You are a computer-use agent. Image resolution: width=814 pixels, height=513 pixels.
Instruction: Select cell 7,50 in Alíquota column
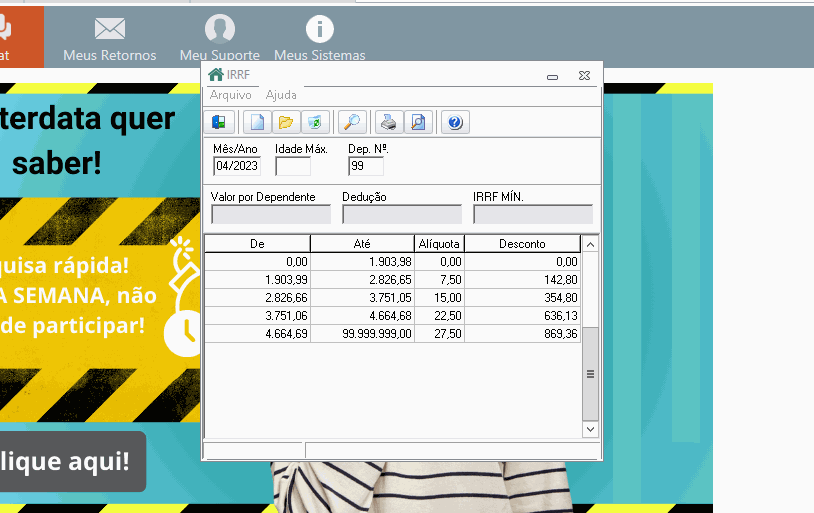point(439,280)
